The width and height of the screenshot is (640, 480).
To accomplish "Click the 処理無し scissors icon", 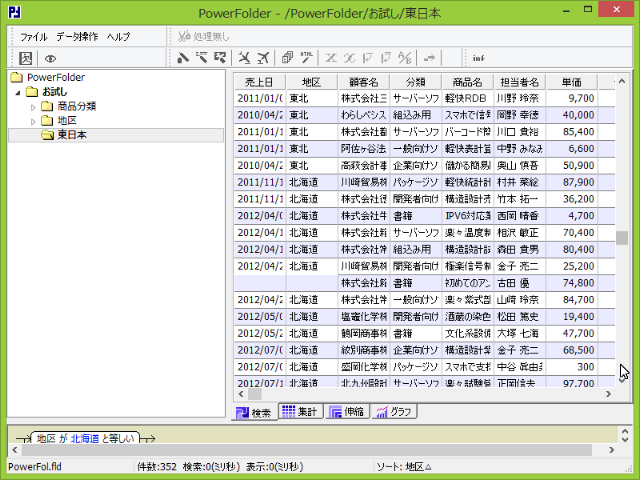I will coord(184,36).
